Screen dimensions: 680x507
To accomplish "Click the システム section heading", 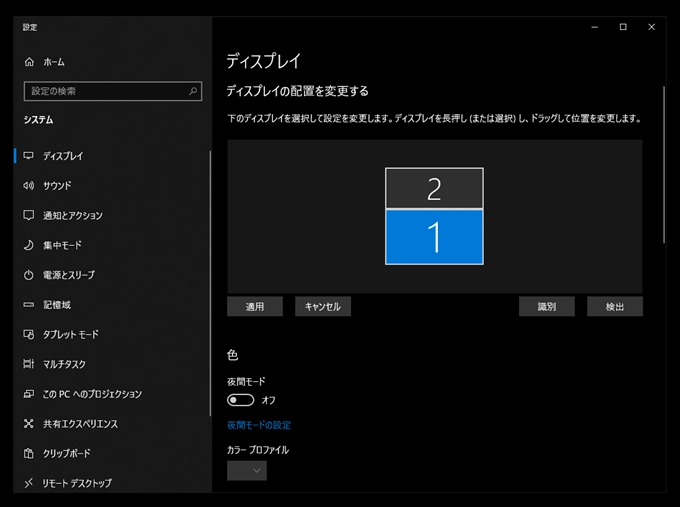I will 39,120.
